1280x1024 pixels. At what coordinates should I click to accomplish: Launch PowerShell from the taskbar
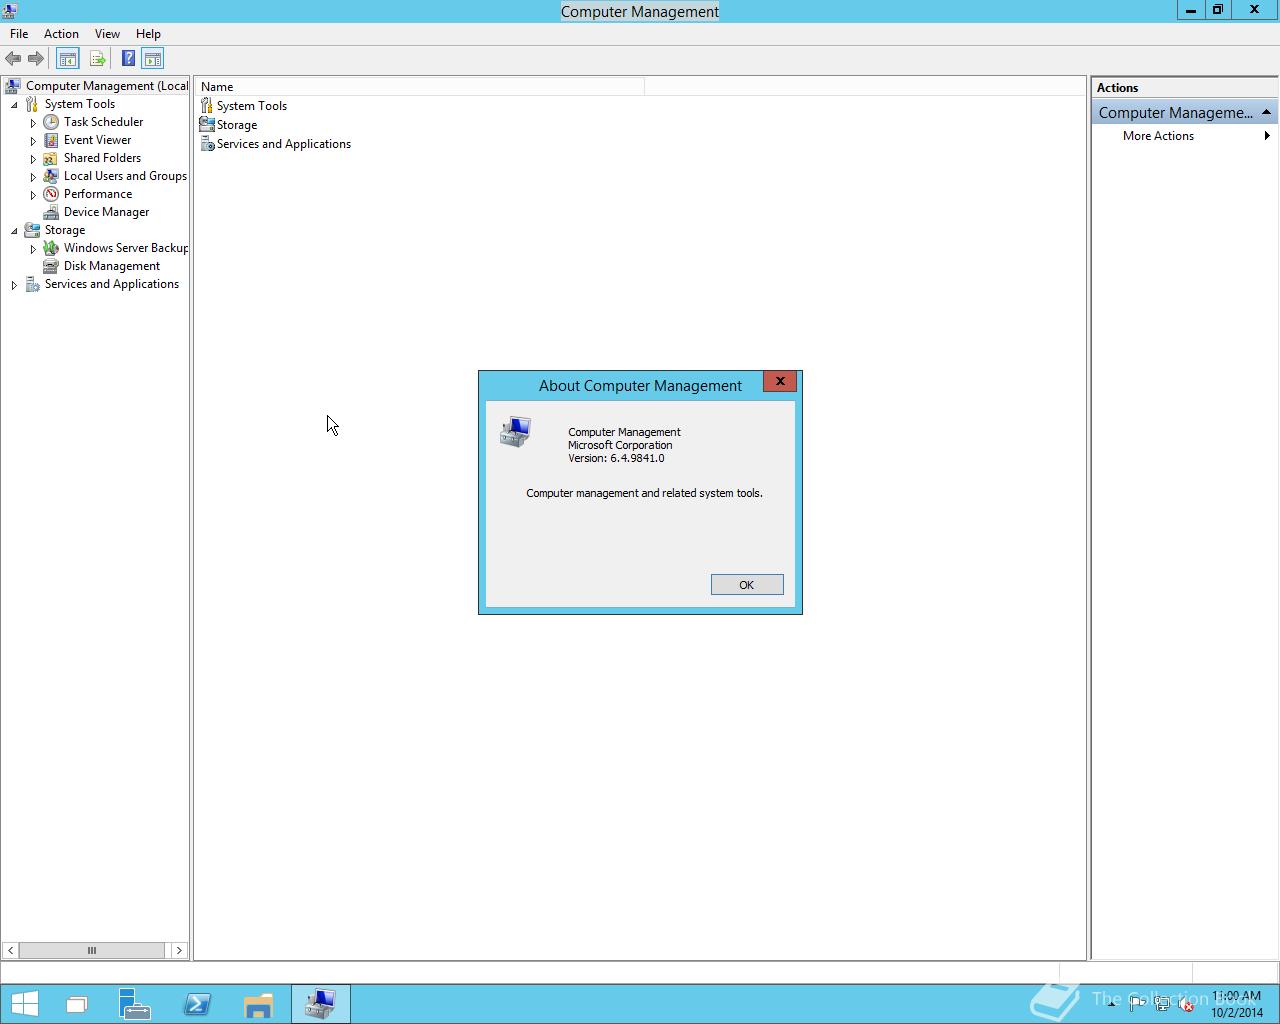(196, 1004)
